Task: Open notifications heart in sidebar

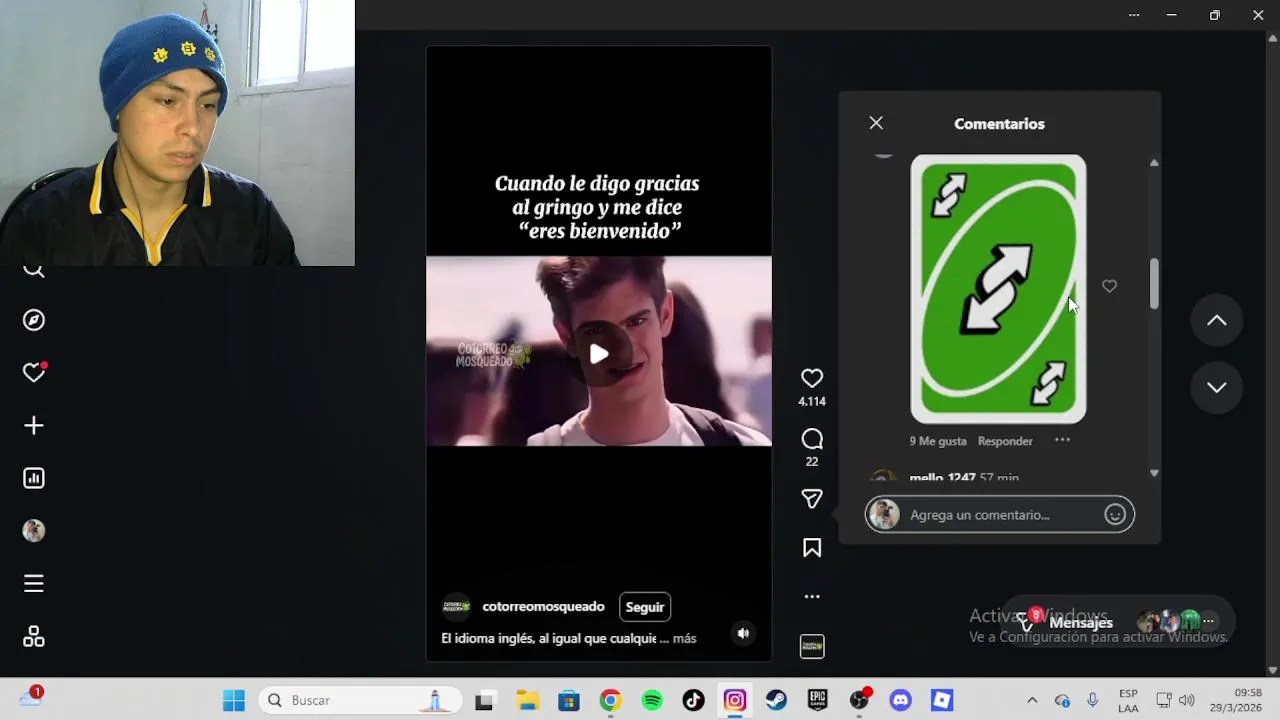Action: [x=34, y=373]
